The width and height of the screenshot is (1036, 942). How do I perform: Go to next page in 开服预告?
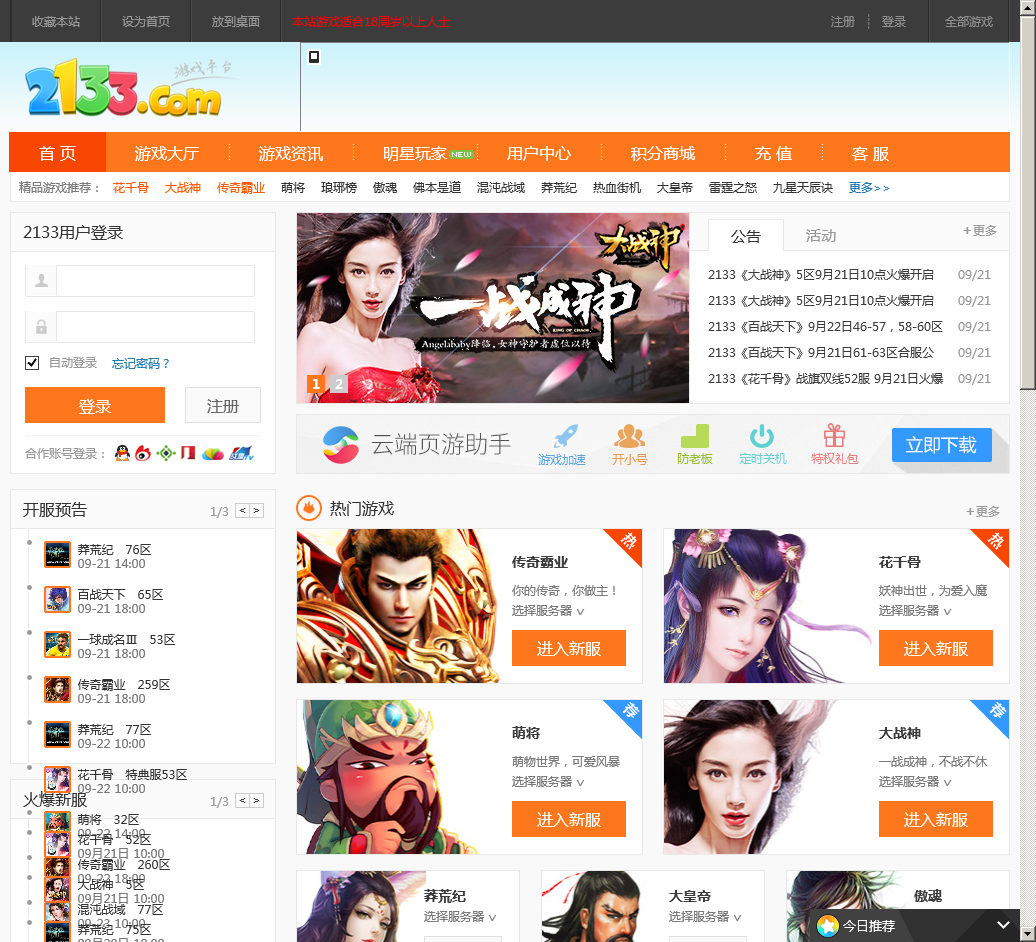tap(257, 511)
